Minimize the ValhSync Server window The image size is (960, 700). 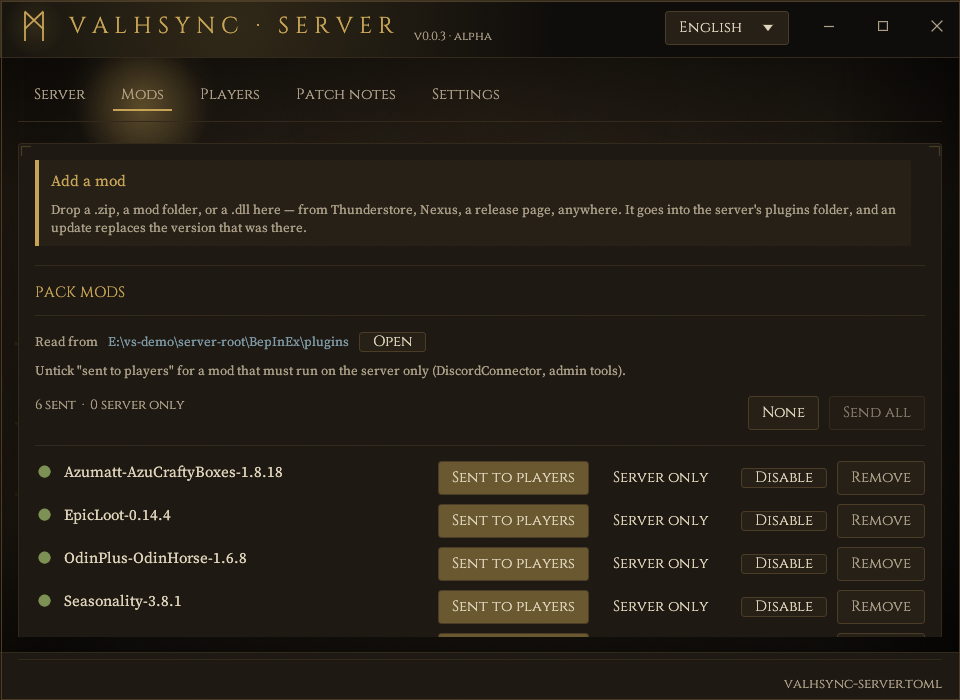[828, 26]
